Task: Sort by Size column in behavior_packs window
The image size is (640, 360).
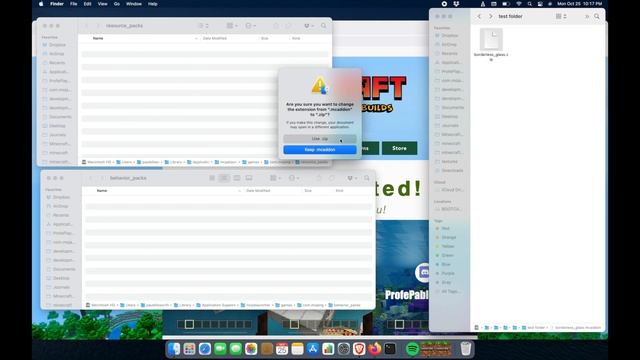Action: (308, 191)
